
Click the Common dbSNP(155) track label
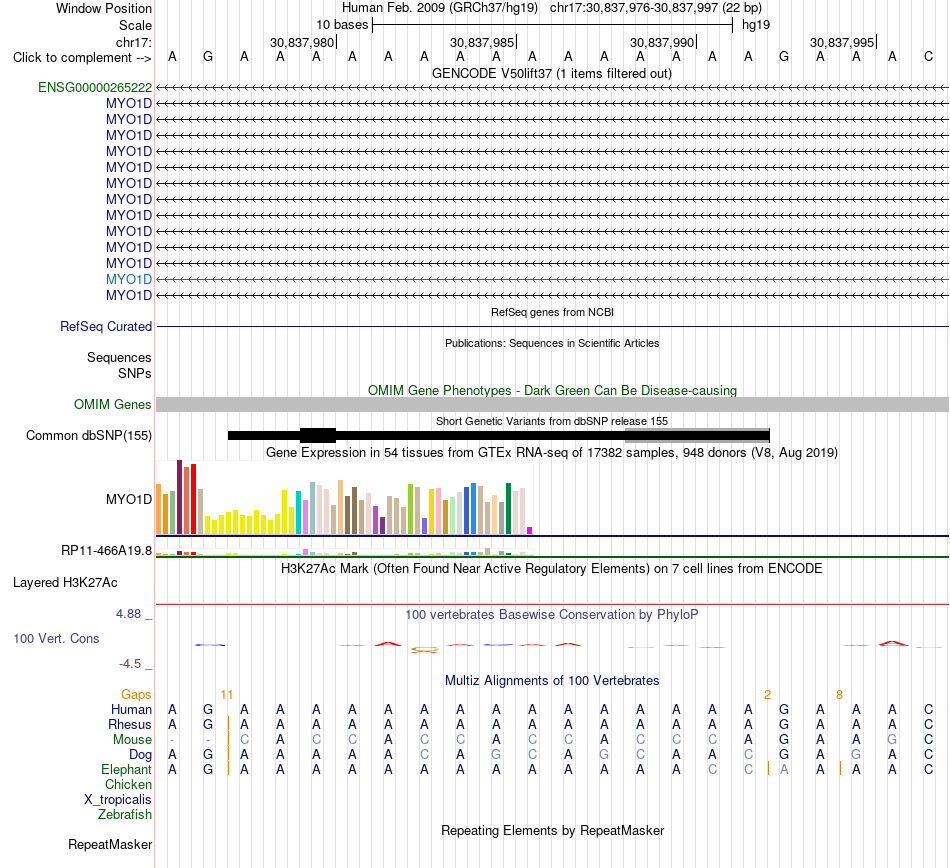[x=88, y=436]
